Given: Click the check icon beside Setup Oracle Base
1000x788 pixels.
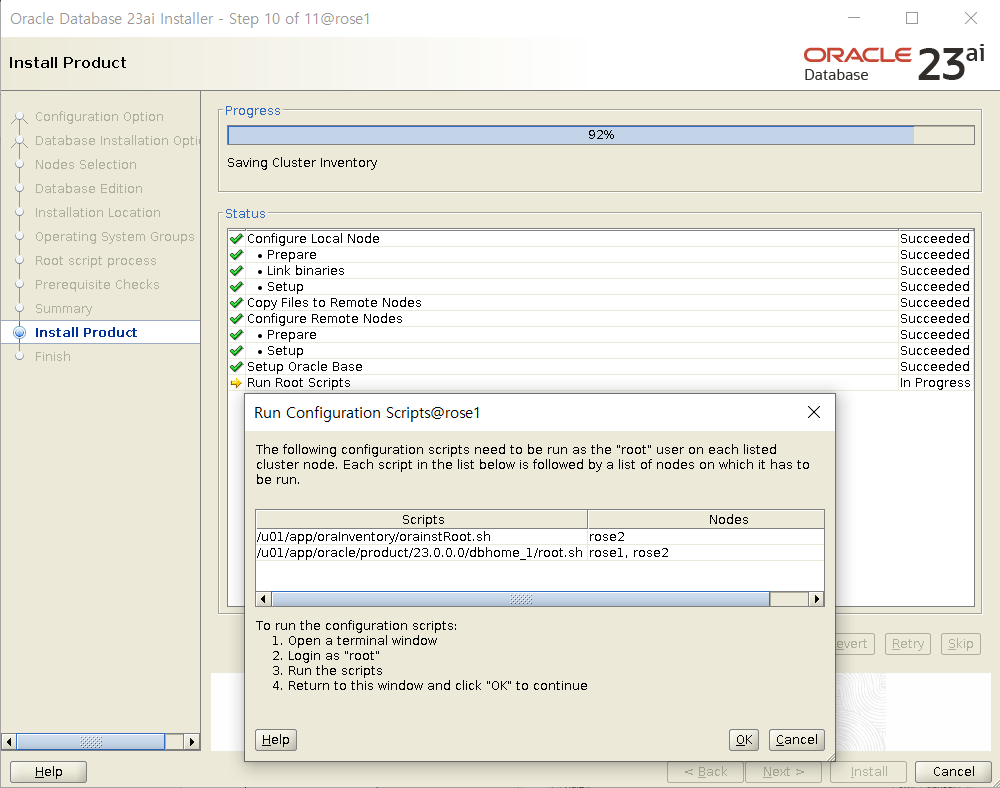Looking at the screenshot, I should [236, 367].
